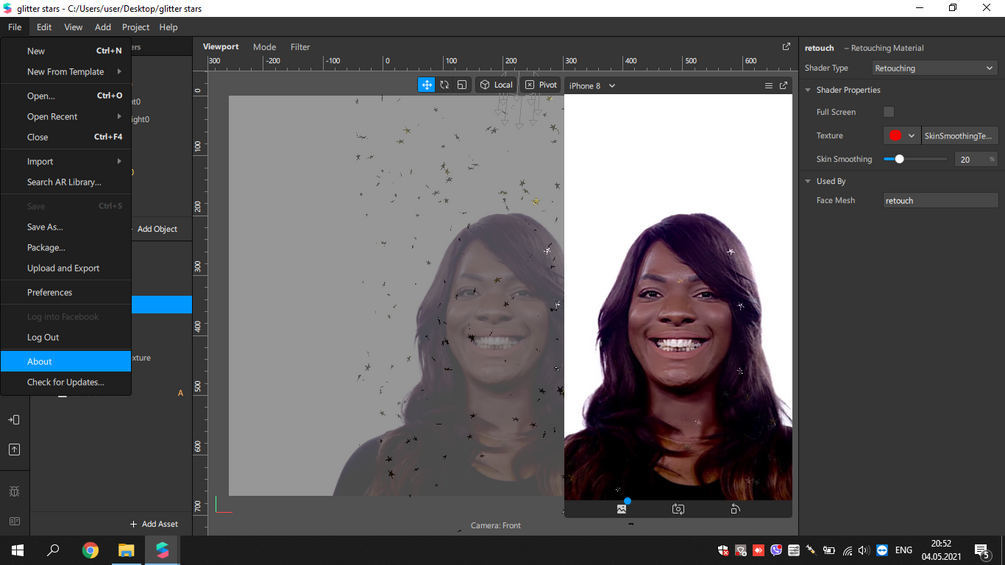Screen dimensions: 1005x565
Task: Select the Rotate manipulator tool
Action: pos(444,85)
